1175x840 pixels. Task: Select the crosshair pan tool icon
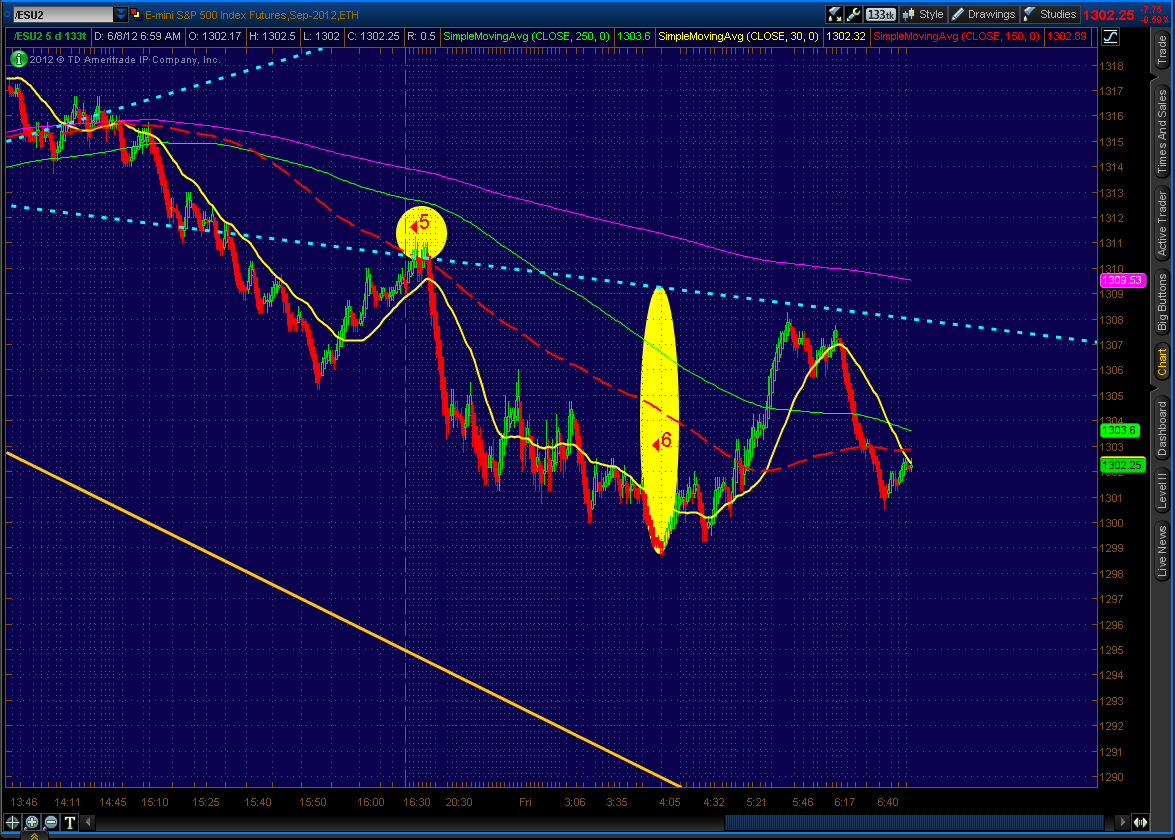13,822
